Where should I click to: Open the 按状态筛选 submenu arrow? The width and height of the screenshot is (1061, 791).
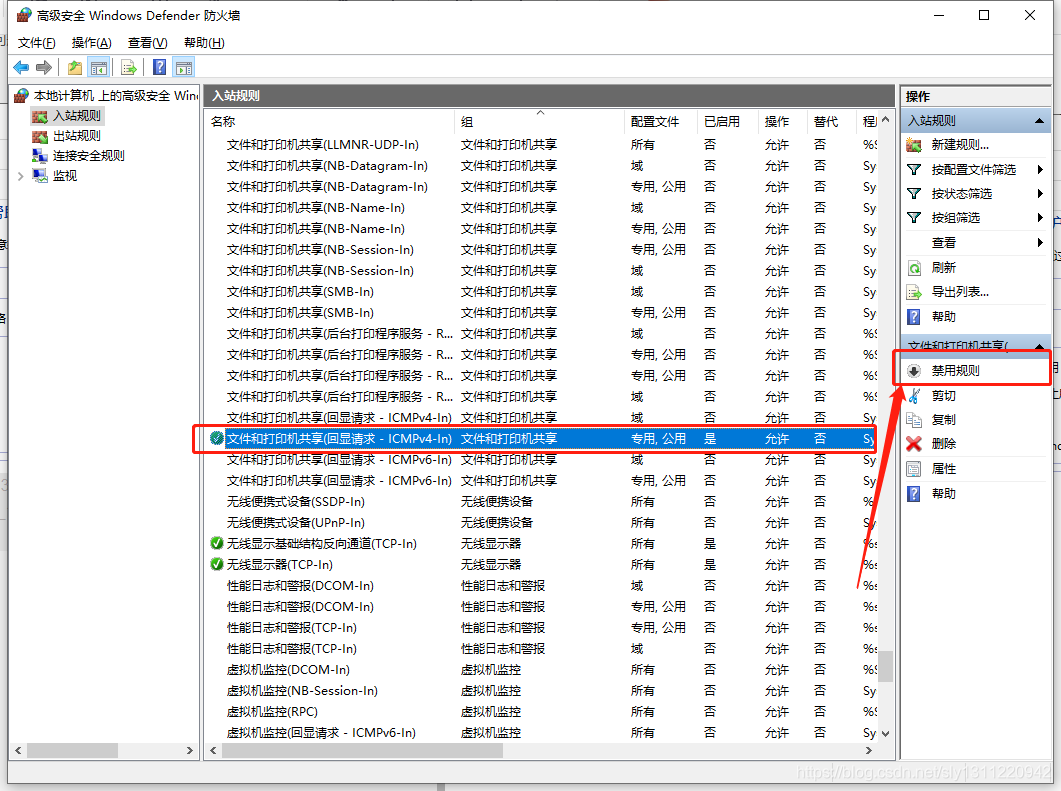tap(1040, 194)
